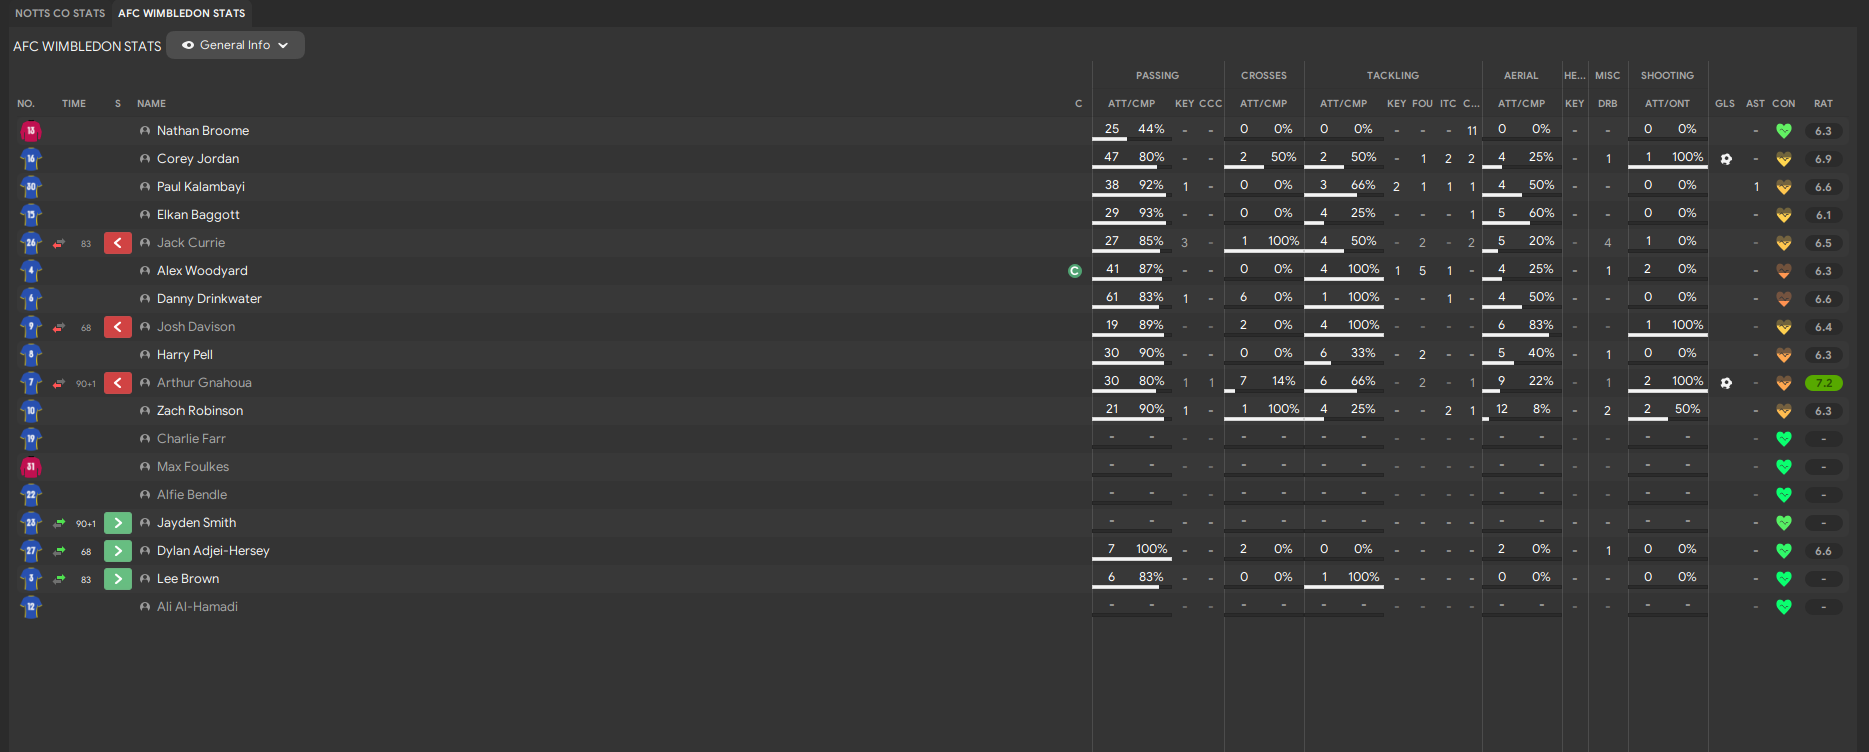Click Zach Robinson's 8% aerial completion
The image size is (1869, 752).
coord(1542,409)
